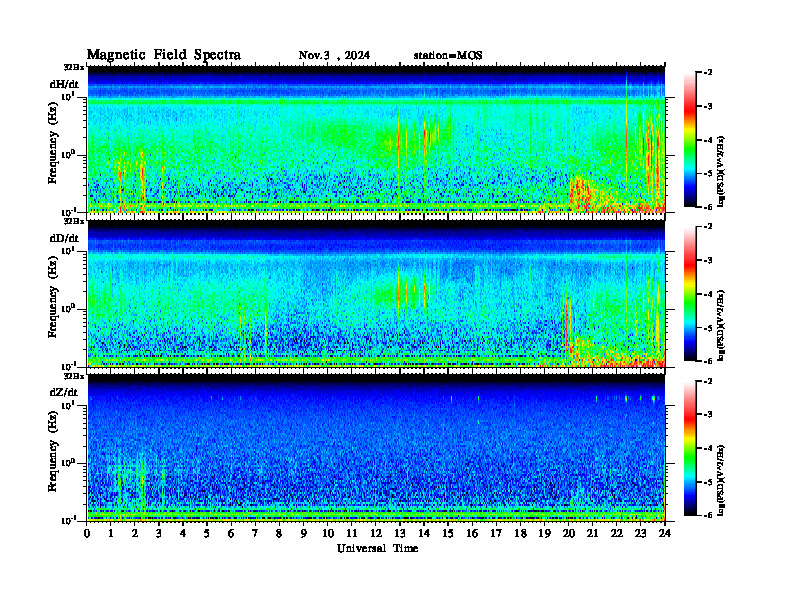This screenshot has width=792, height=612.
Task: Click the dD/dt panel label
Action: [64, 238]
